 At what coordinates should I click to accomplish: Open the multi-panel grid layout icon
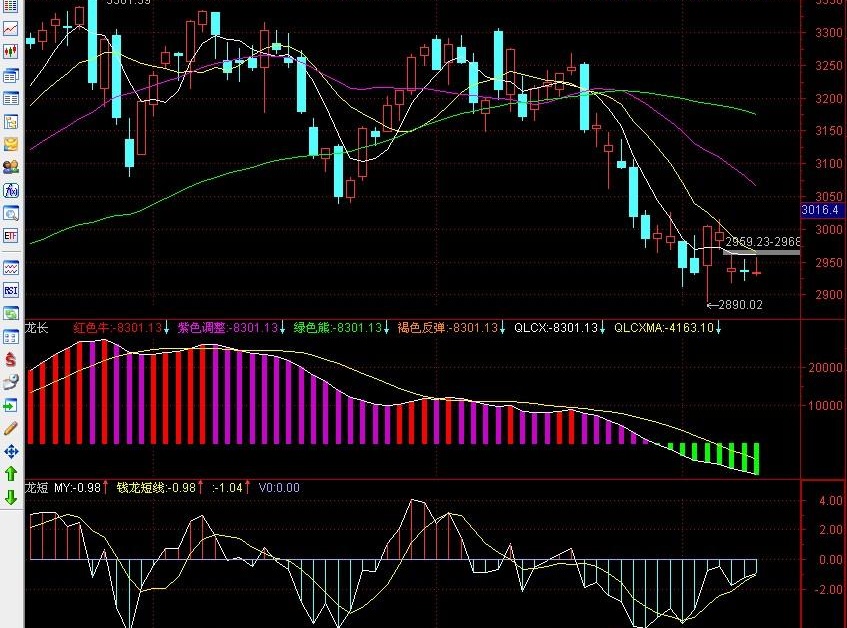11,336
